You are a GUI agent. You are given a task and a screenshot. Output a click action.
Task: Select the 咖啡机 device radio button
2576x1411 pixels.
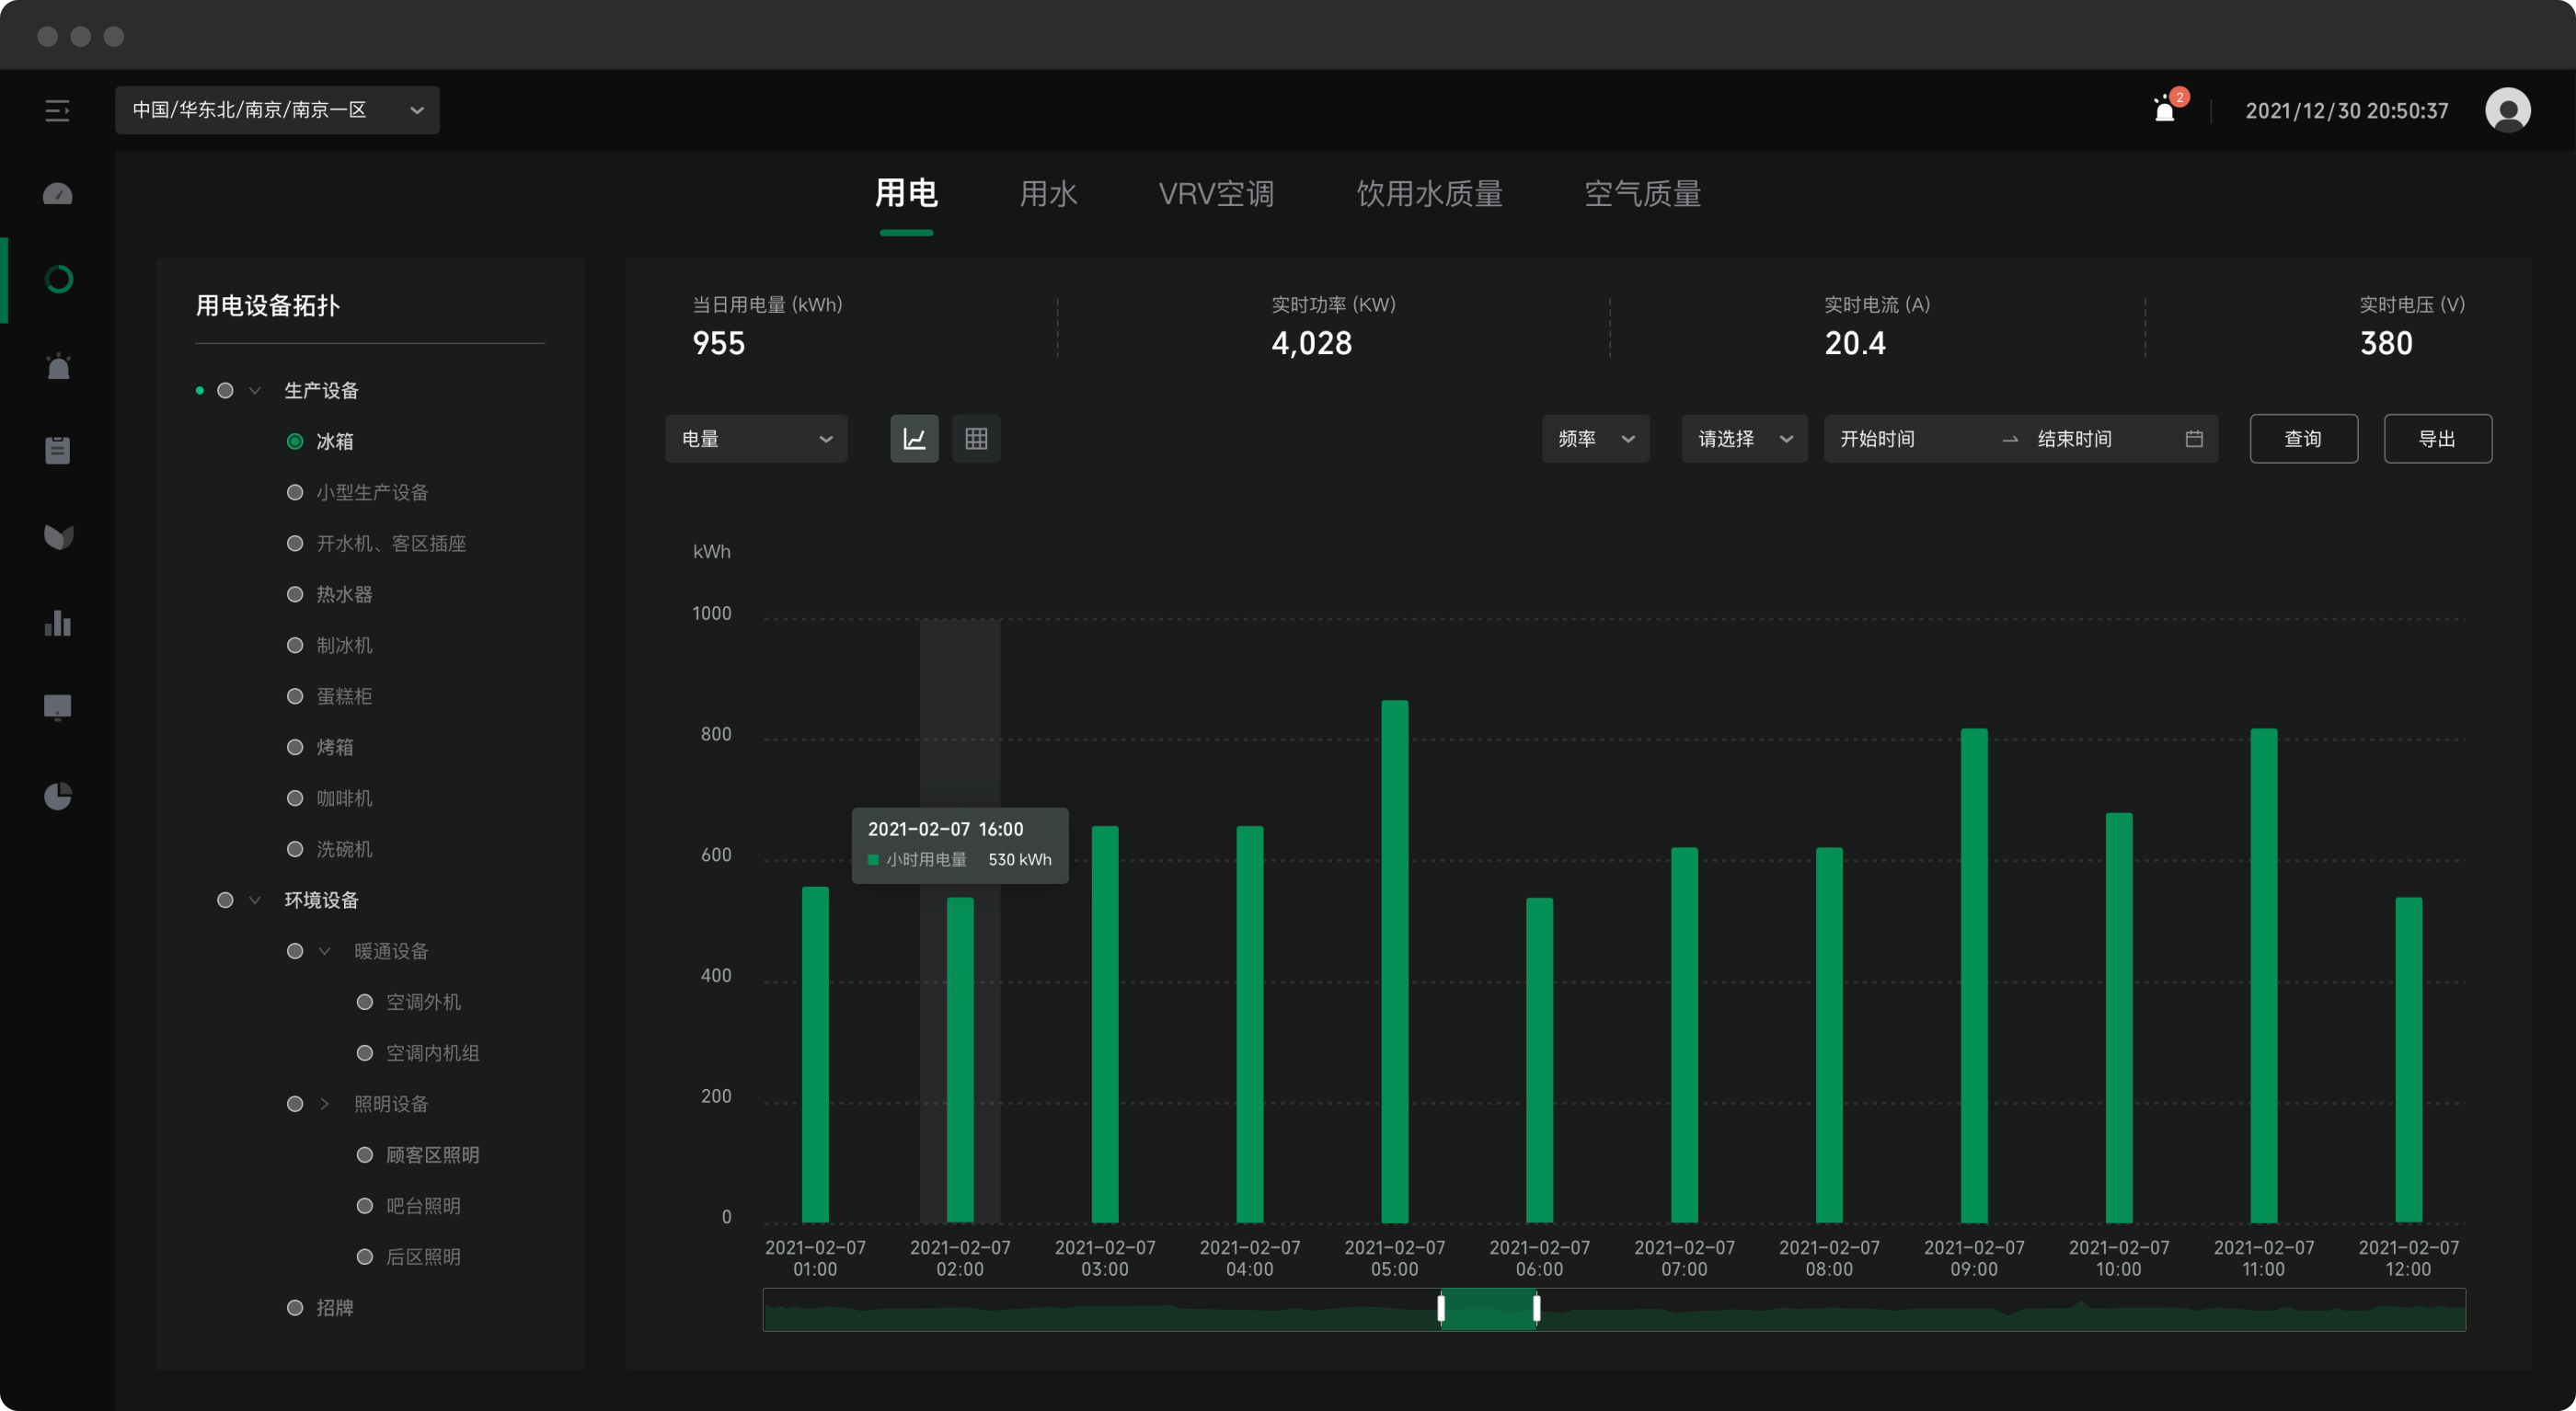(295, 798)
